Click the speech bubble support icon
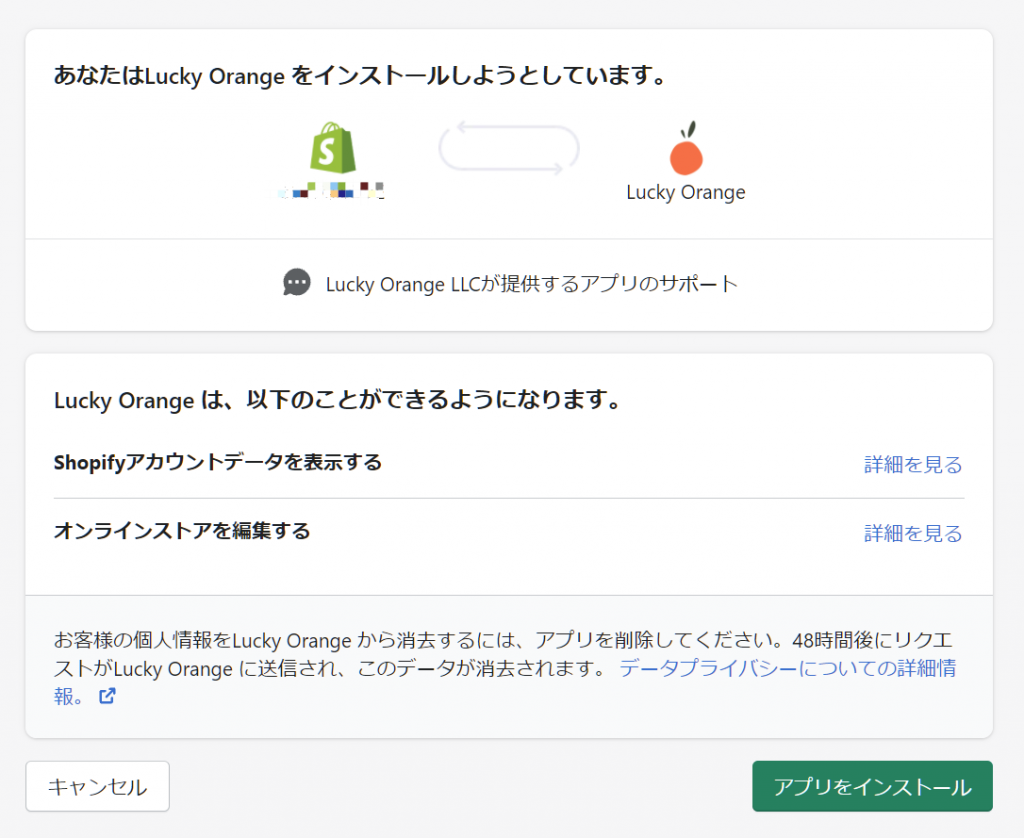 click(296, 283)
